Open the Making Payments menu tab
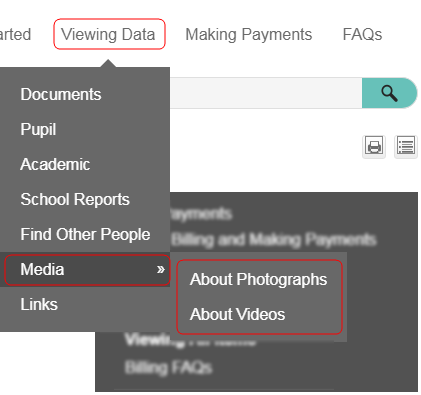This screenshot has width=421, height=395. coord(249,34)
